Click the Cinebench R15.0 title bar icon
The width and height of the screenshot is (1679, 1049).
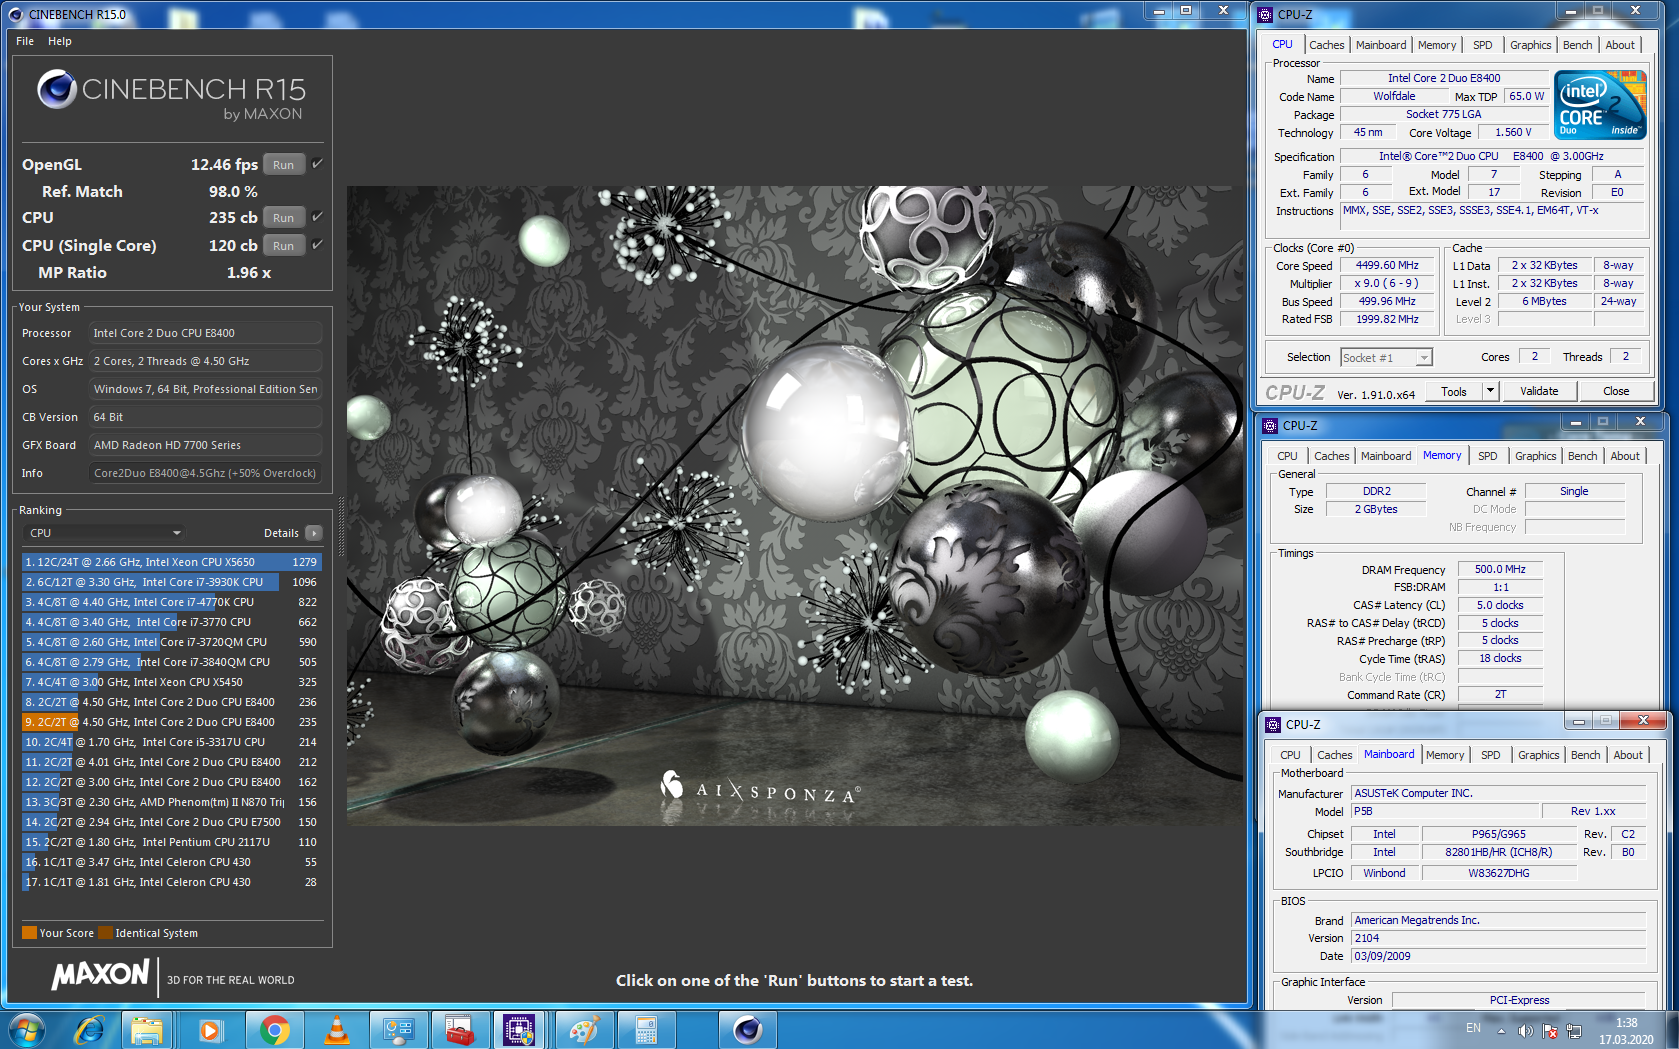[15, 14]
